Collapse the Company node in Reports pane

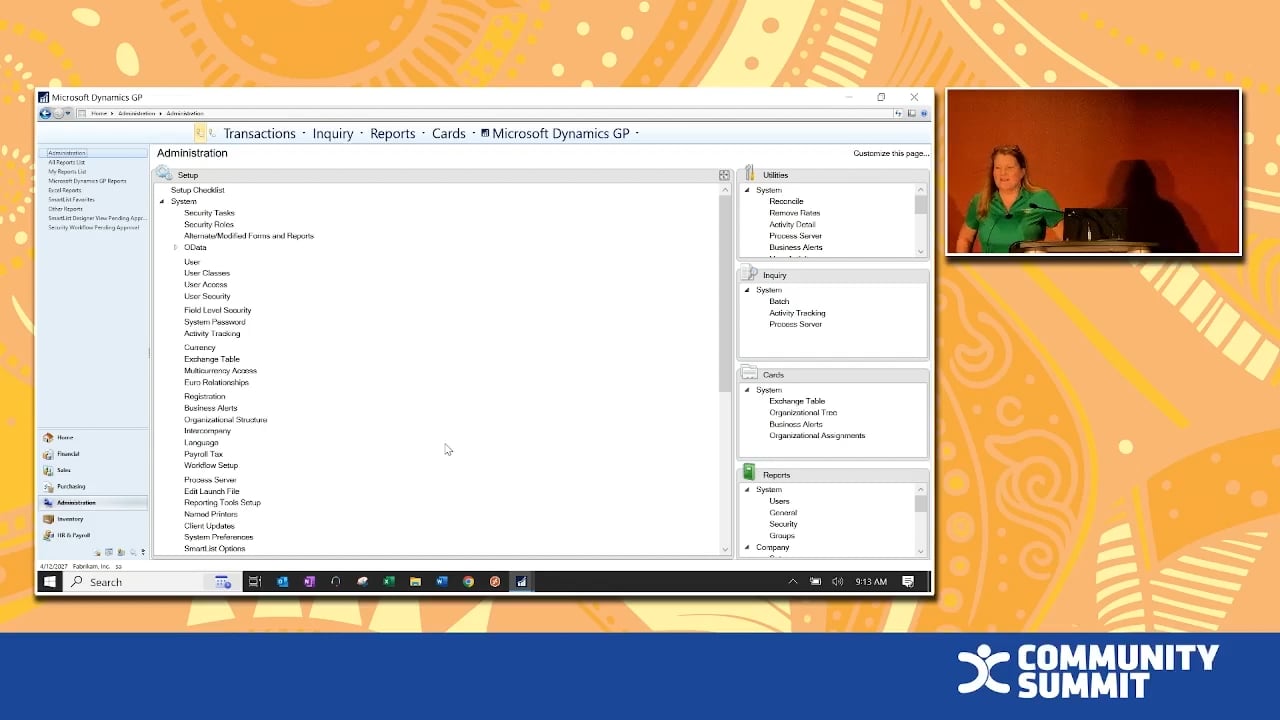click(x=747, y=548)
